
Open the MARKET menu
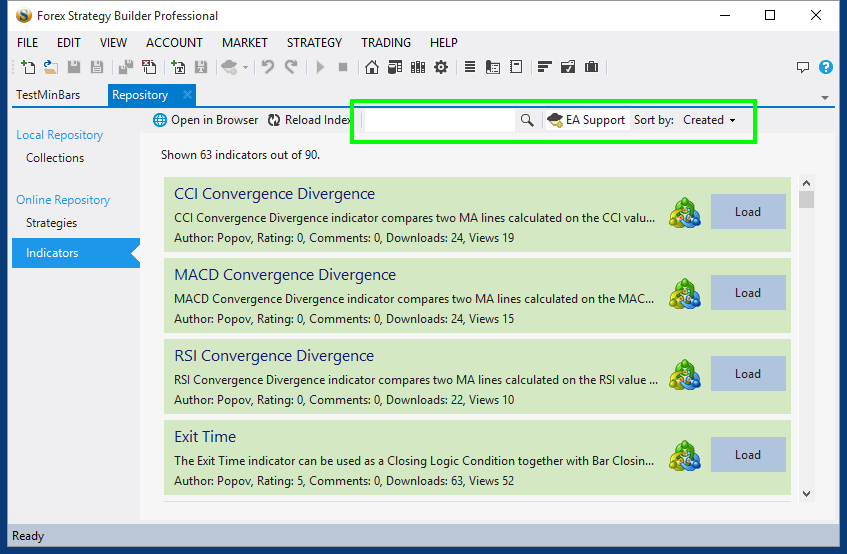point(244,43)
